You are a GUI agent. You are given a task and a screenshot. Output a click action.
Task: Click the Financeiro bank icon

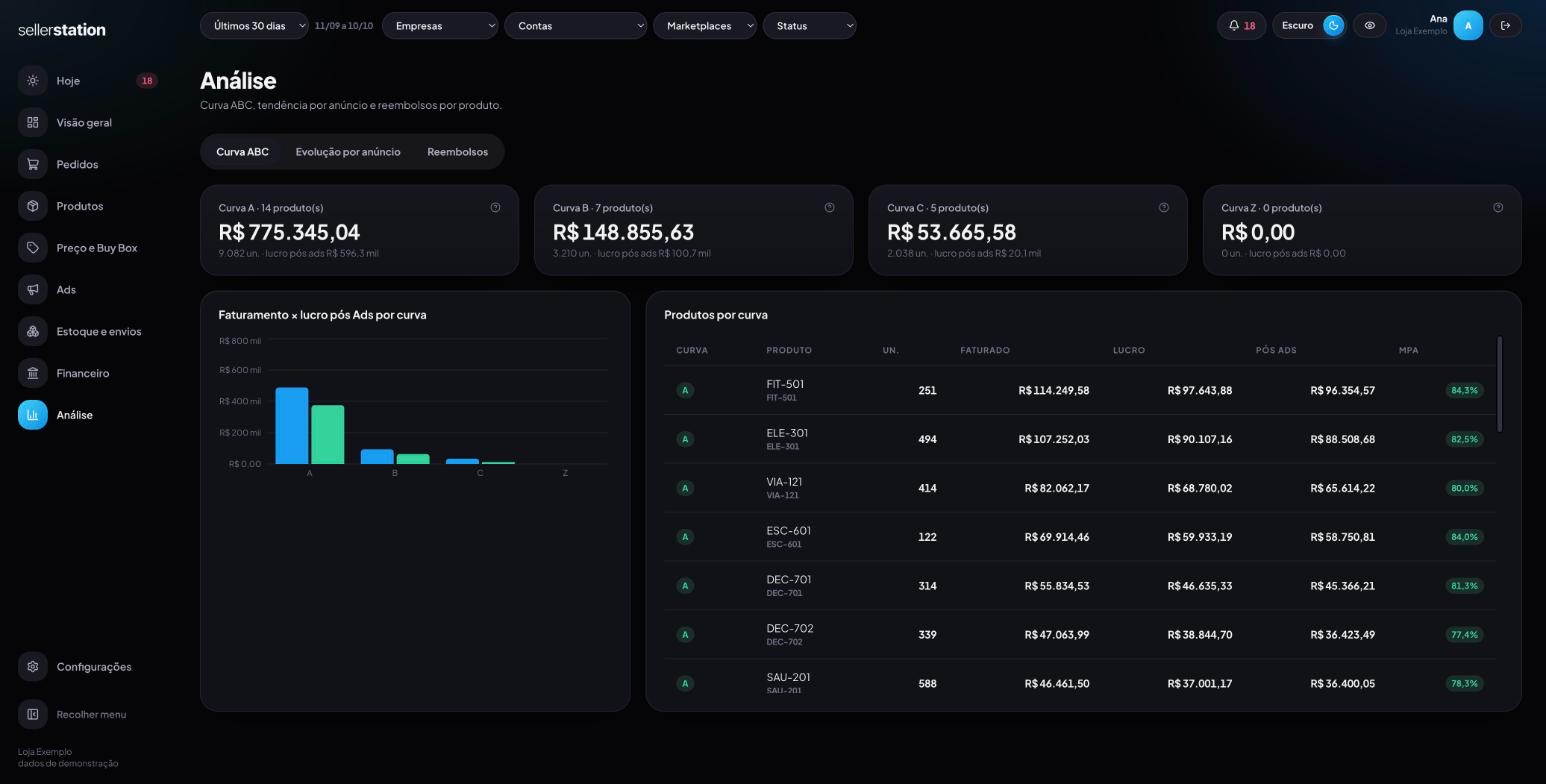pos(33,373)
